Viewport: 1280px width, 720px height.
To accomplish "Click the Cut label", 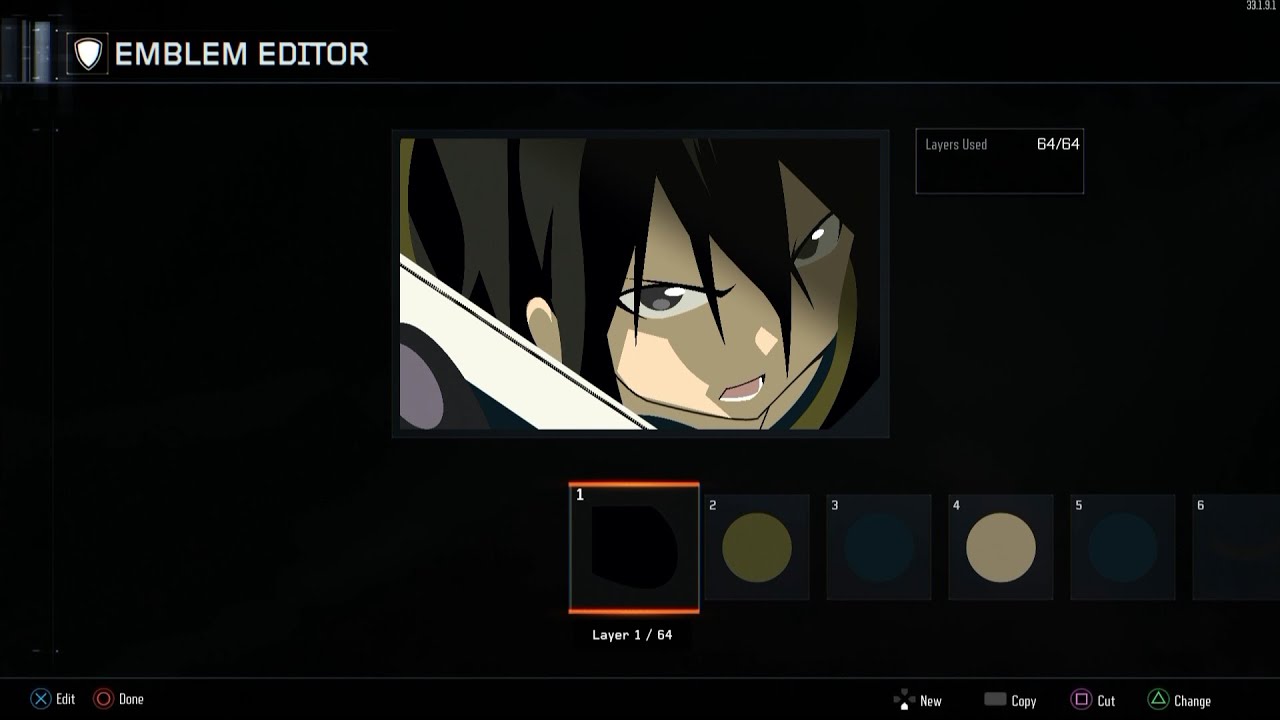I will coord(1106,701).
